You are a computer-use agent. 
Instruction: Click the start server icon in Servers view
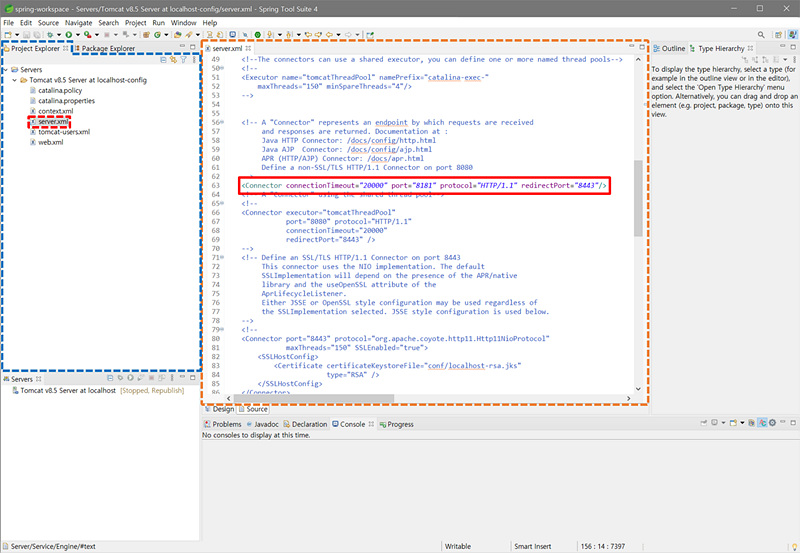(x=130, y=378)
